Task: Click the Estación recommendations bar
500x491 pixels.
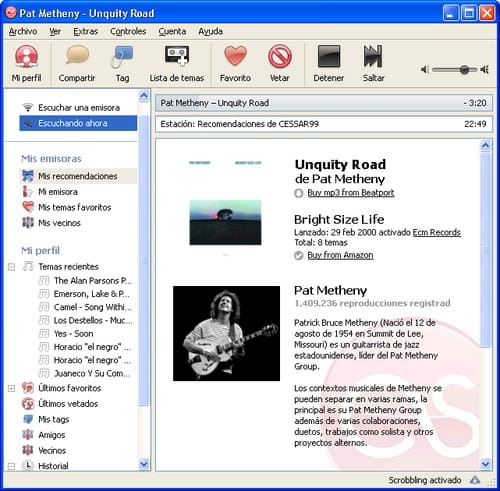Action: (x=324, y=124)
